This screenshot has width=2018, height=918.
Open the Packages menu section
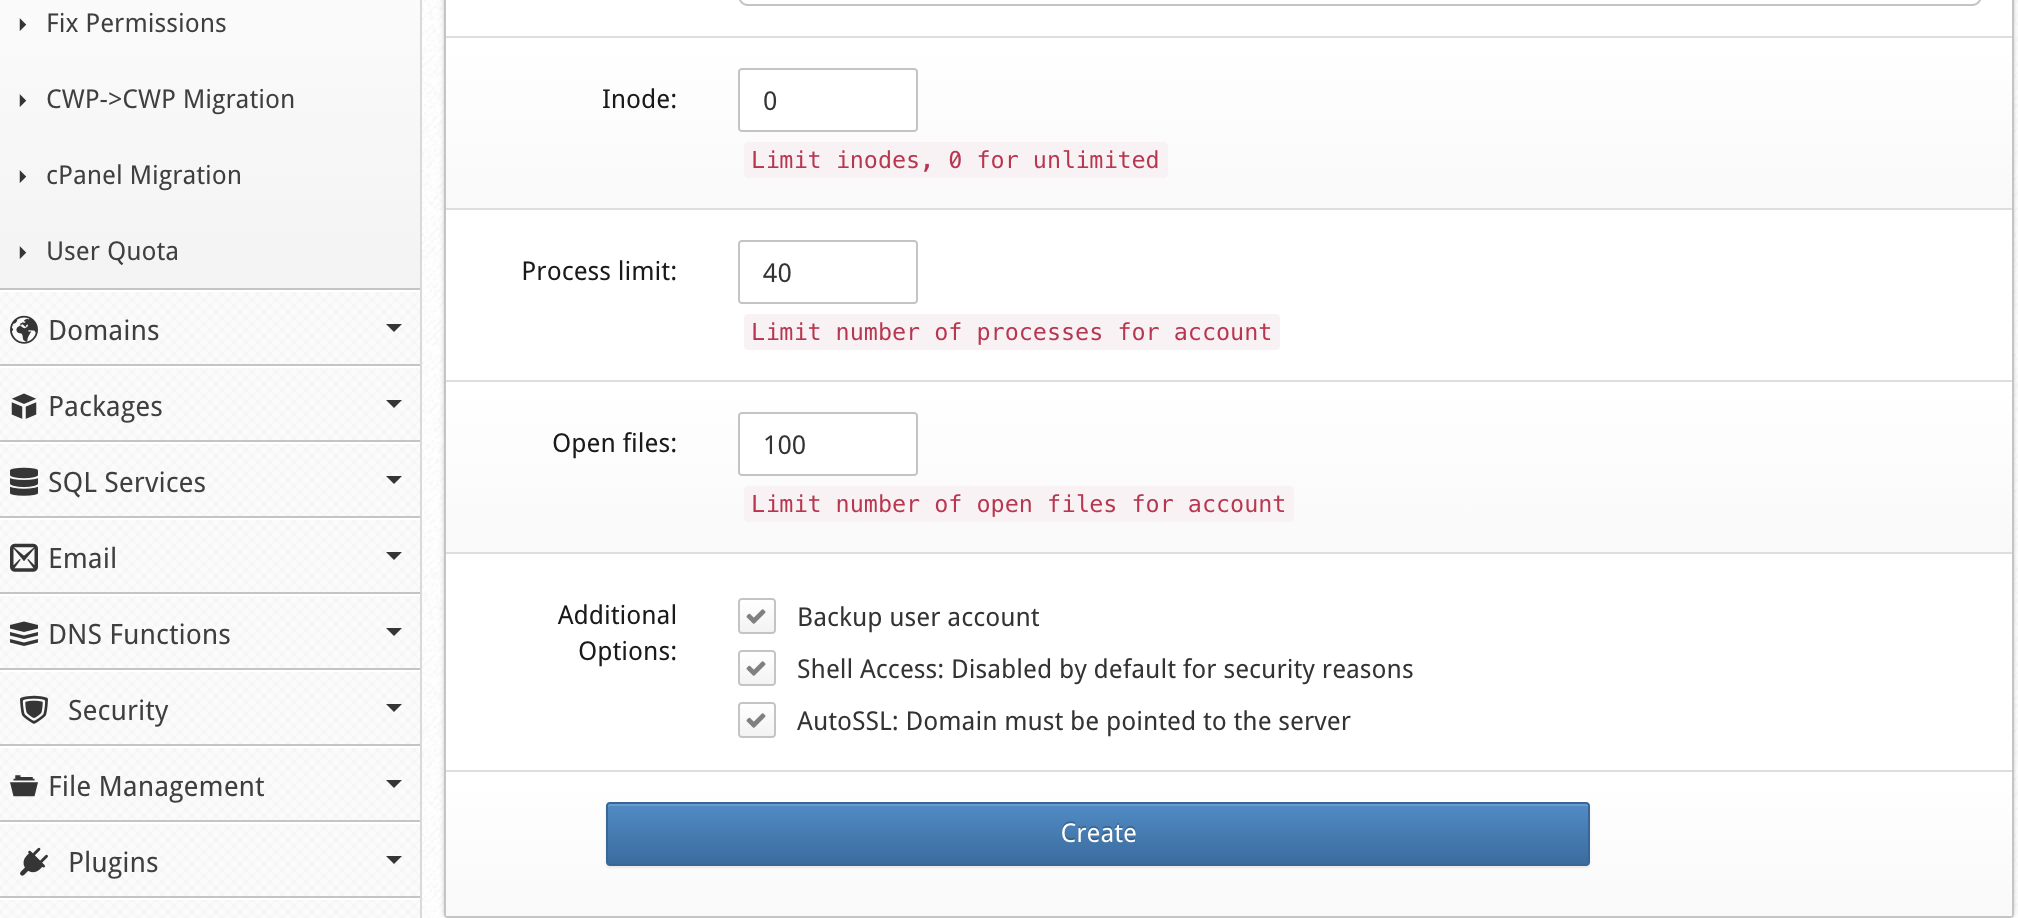(210, 405)
